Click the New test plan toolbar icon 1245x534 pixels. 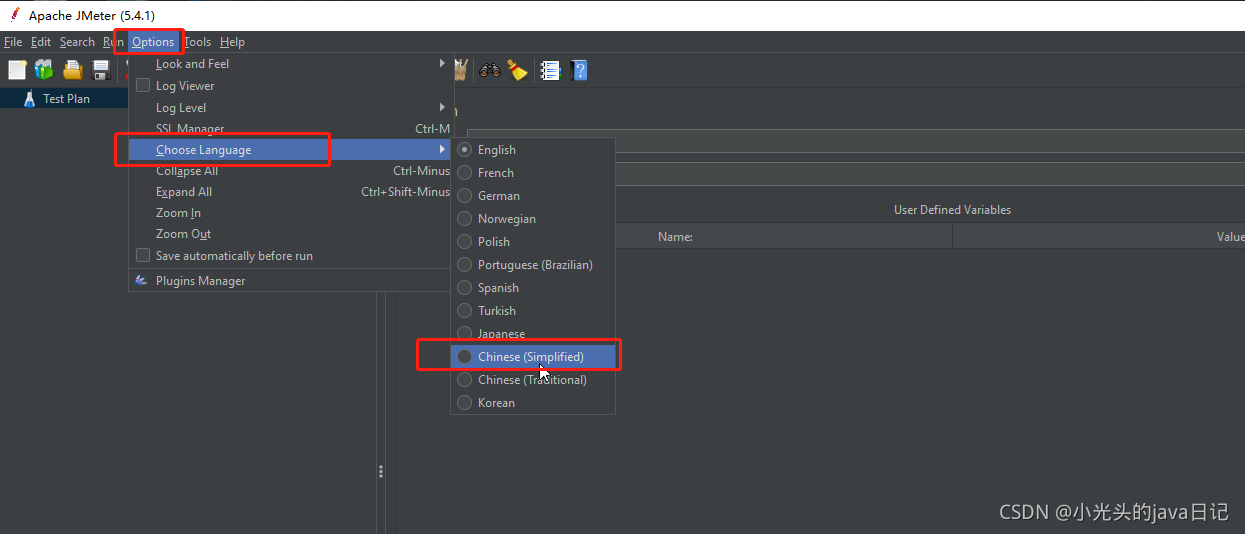[18, 70]
